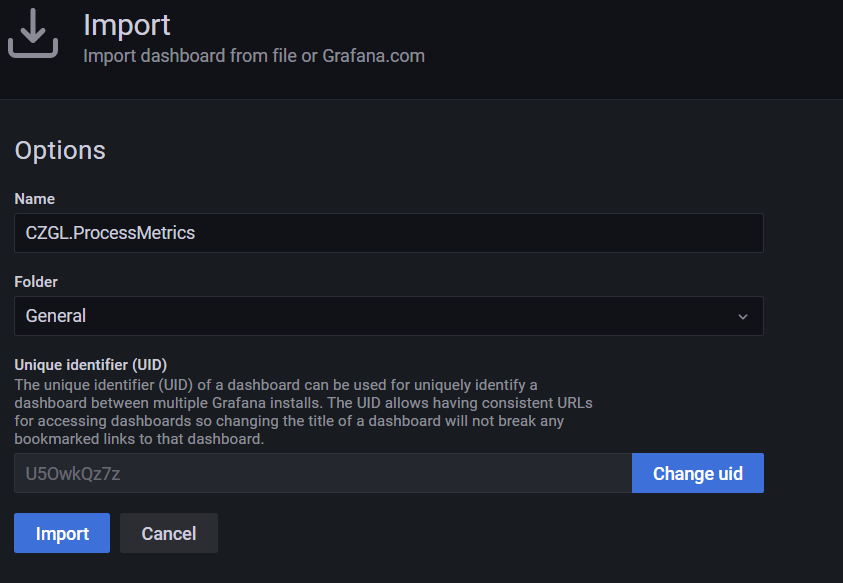Click the CZGL.ProcessMetrics name input field
843x583 pixels.
click(x=389, y=233)
